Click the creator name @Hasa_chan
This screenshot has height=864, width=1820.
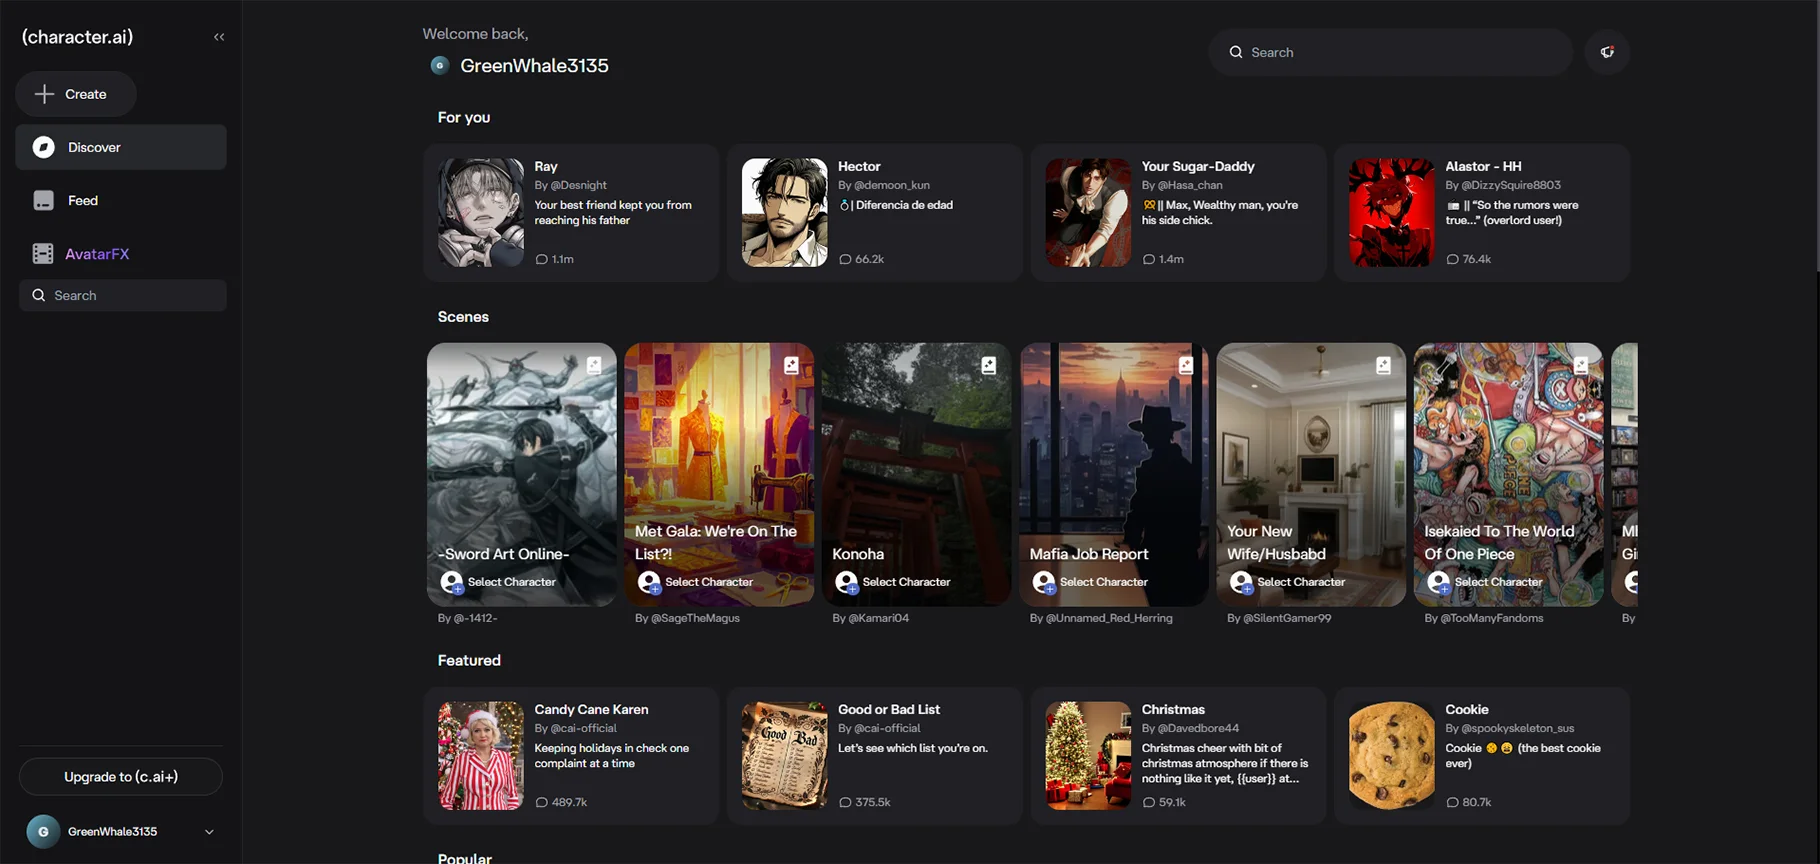1190,185
